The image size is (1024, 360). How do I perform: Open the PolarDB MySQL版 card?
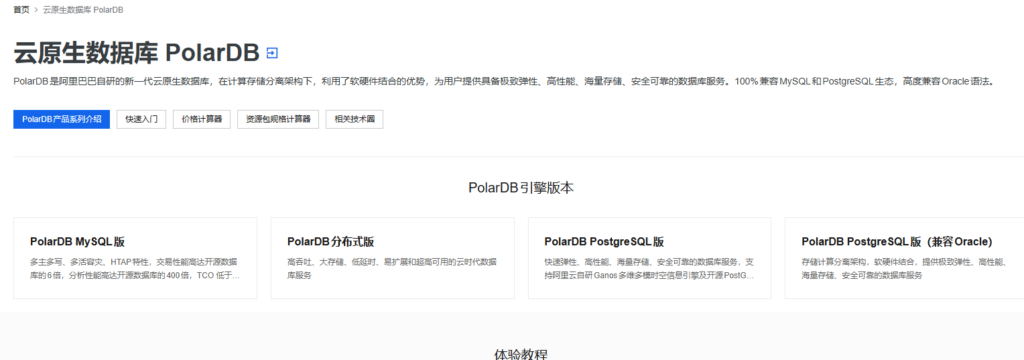coord(135,258)
